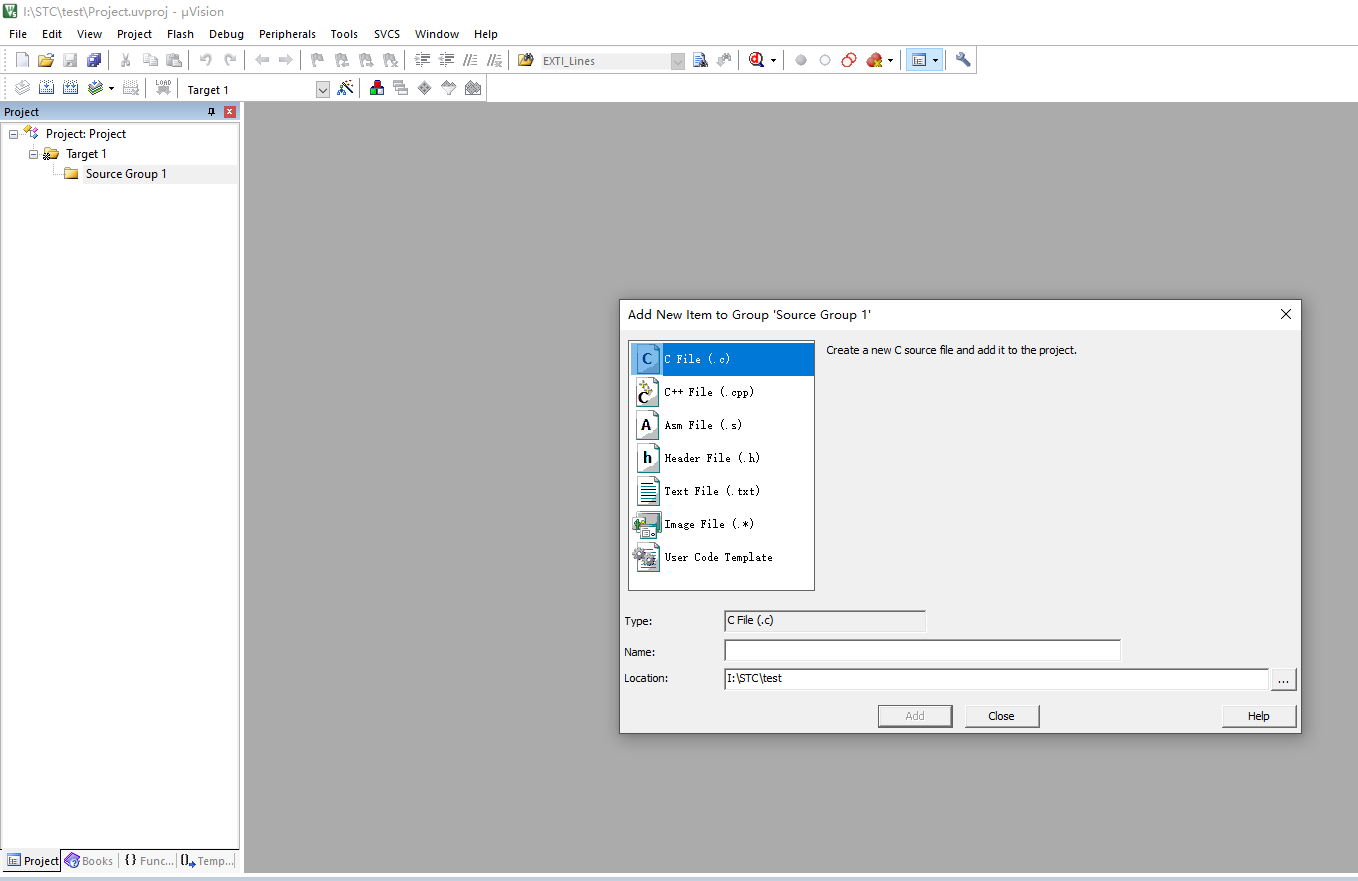Clear all bookmarks with the flag-X icon
Screen dimensions: 1358x881
[390, 60]
